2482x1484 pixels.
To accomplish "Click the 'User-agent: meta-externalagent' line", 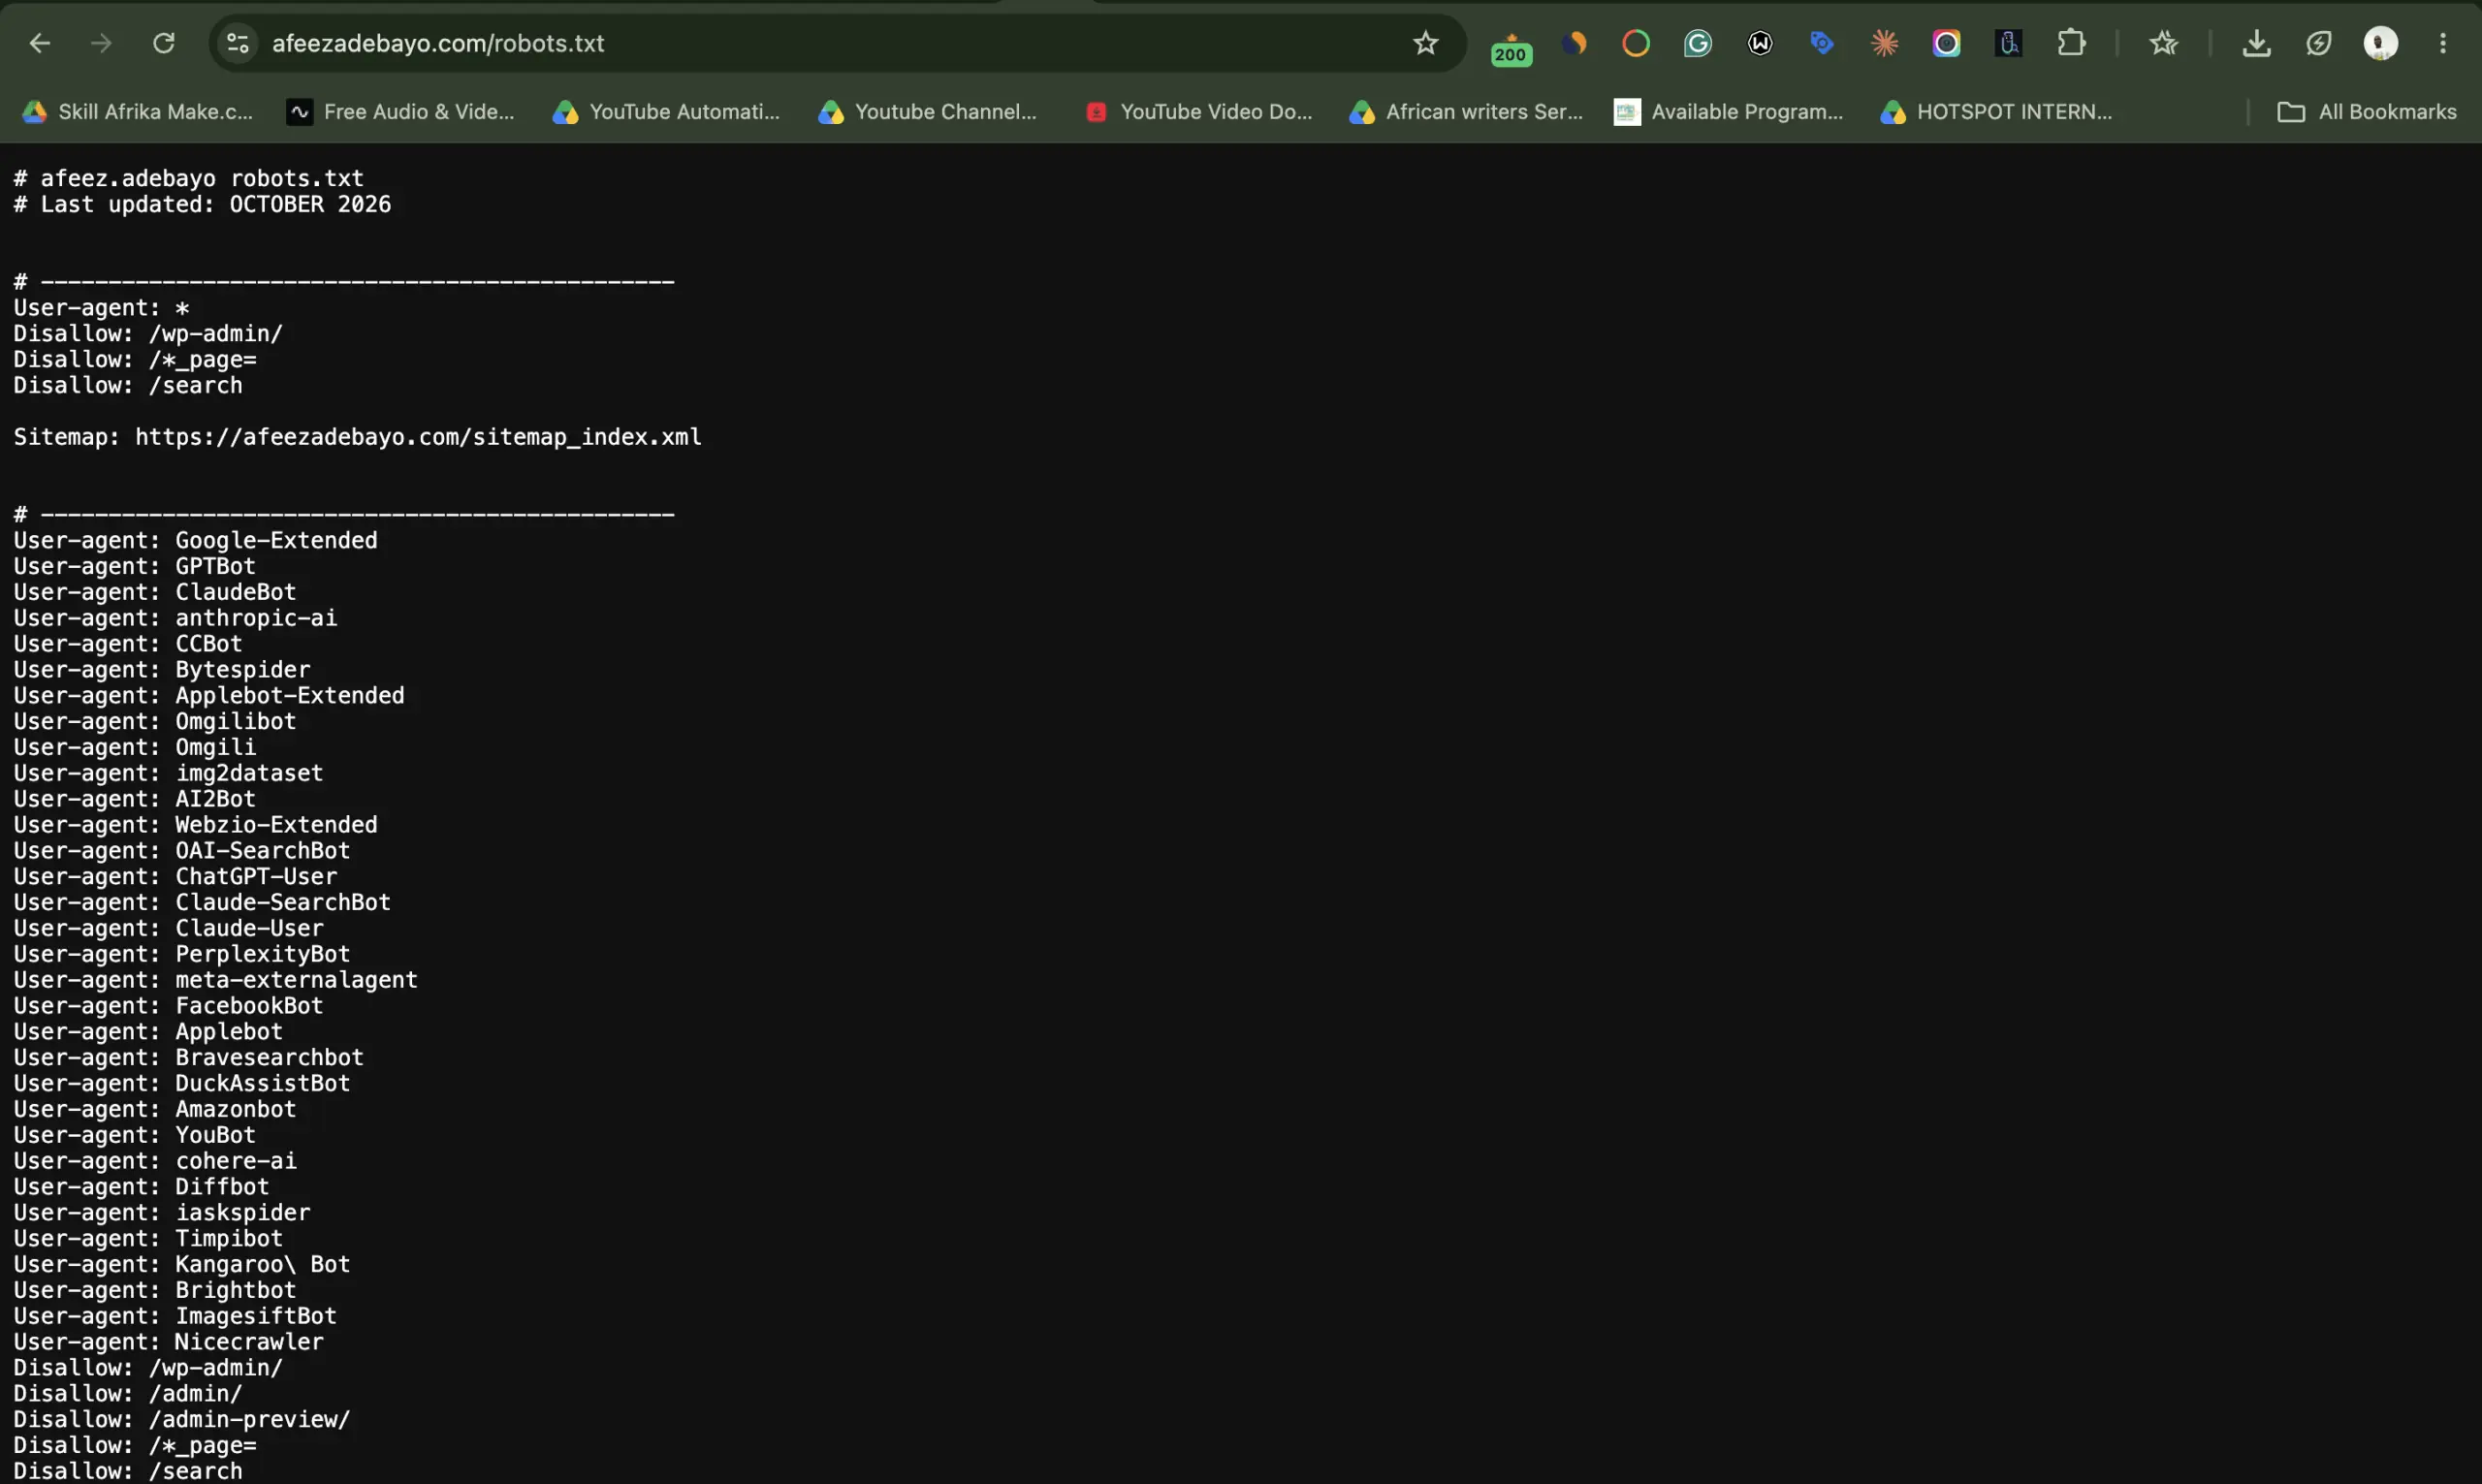I will (216, 980).
